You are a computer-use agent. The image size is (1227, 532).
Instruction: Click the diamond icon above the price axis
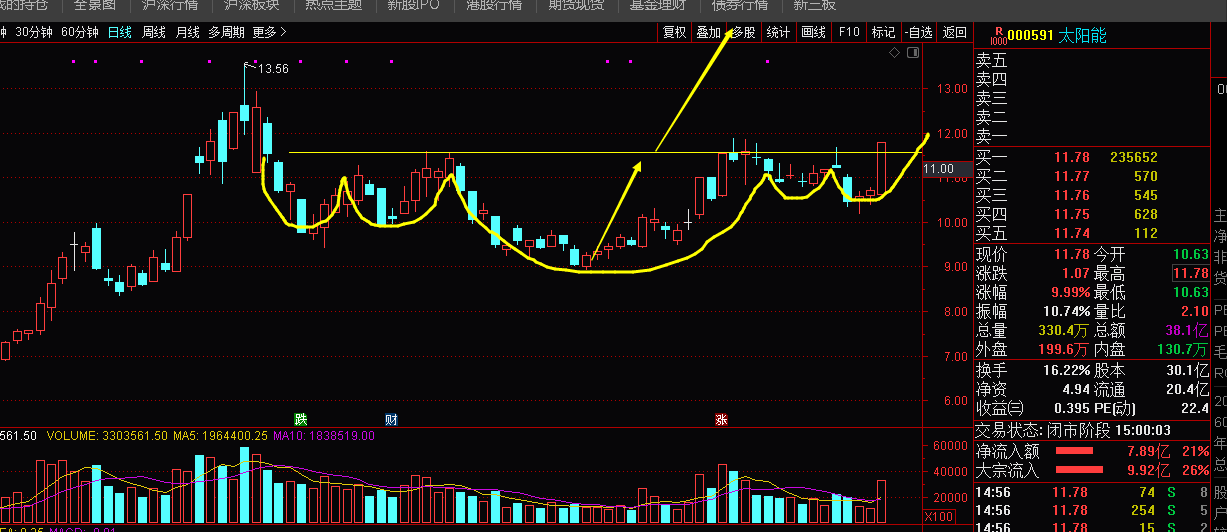[x=894, y=53]
